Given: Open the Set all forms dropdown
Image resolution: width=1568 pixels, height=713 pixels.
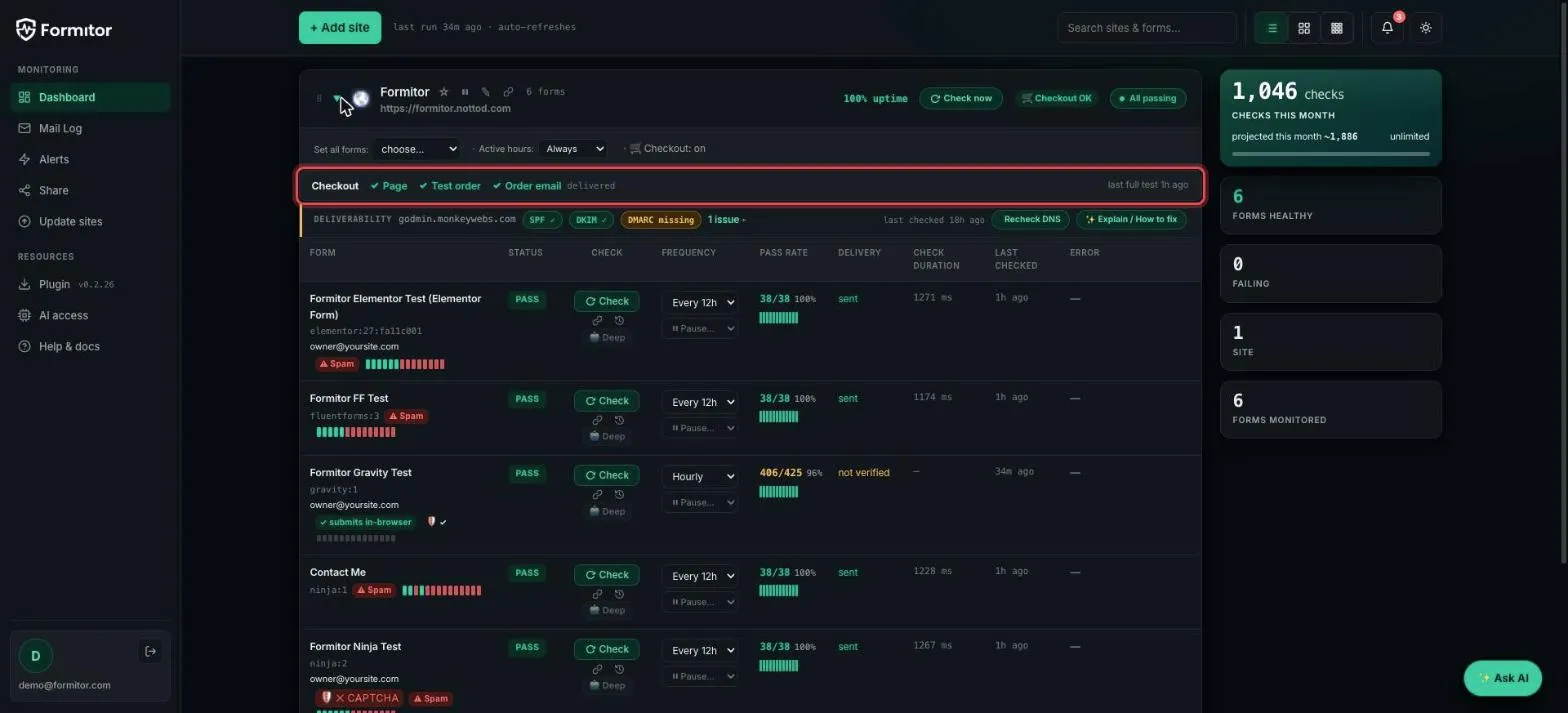Looking at the screenshot, I should point(417,149).
